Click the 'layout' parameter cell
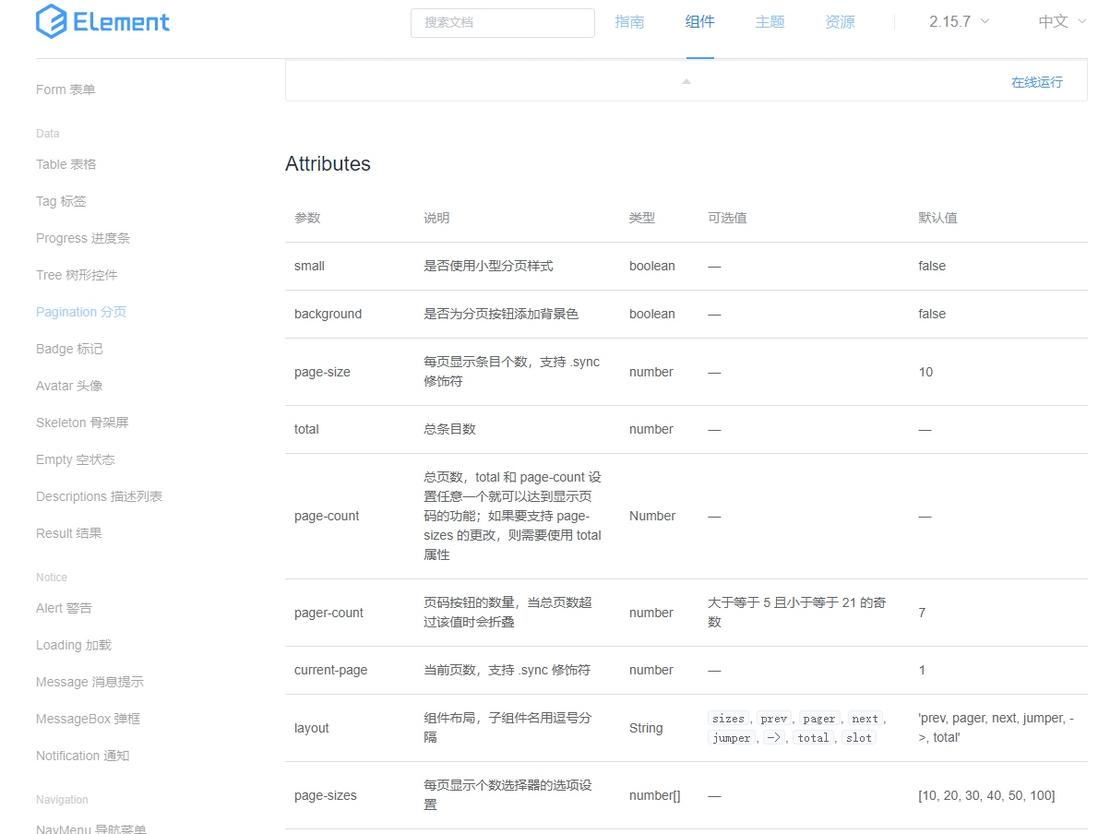Image resolution: width=1098 pixels, height=834 pixels. (x=312, y=728)
